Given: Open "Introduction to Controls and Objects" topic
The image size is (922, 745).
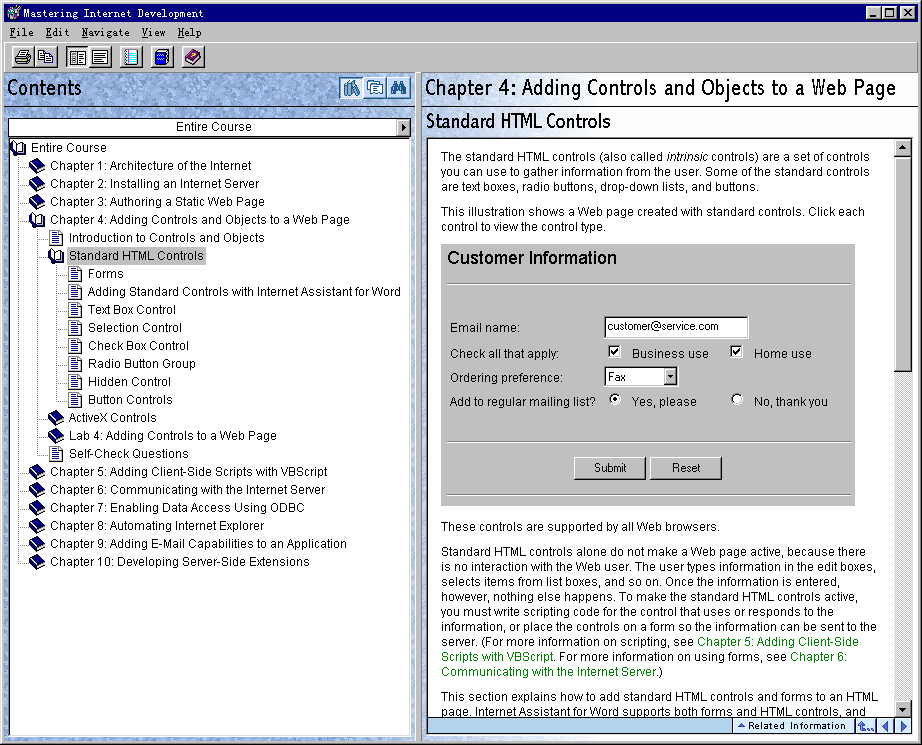Looking at the screenshot, I should coord(166,238).
